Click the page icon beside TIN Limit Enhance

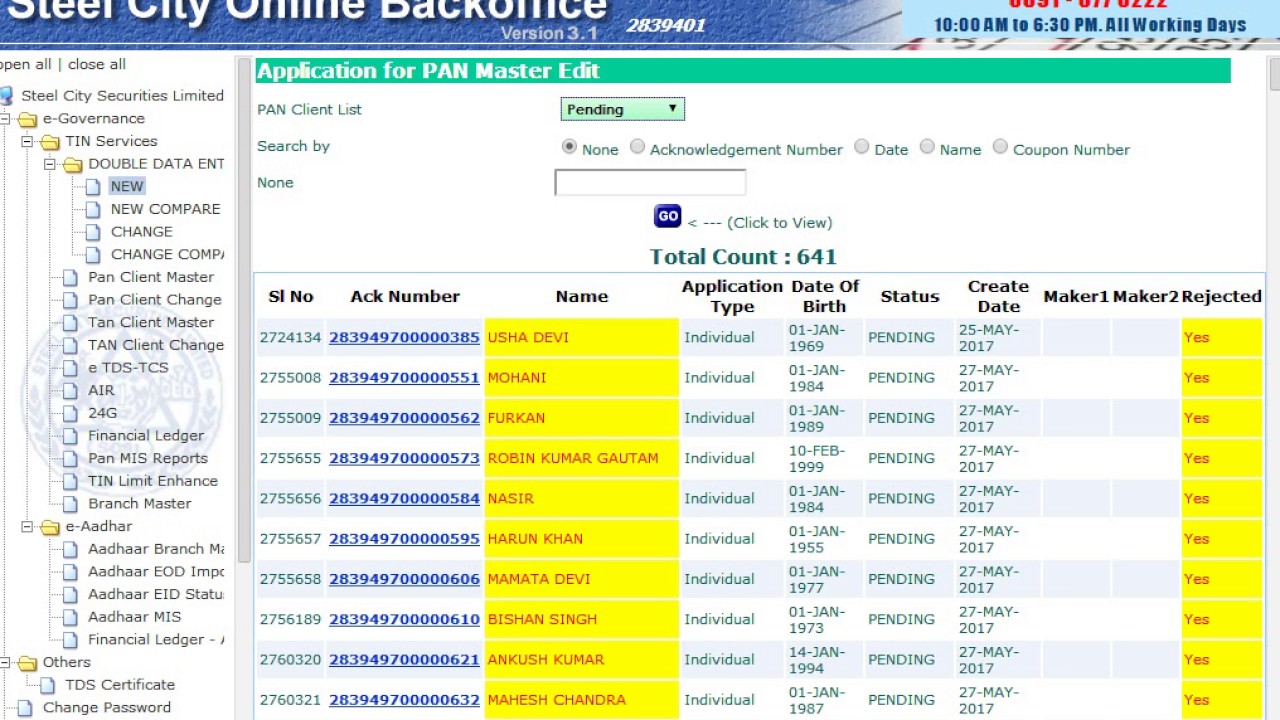coord(70,480)
